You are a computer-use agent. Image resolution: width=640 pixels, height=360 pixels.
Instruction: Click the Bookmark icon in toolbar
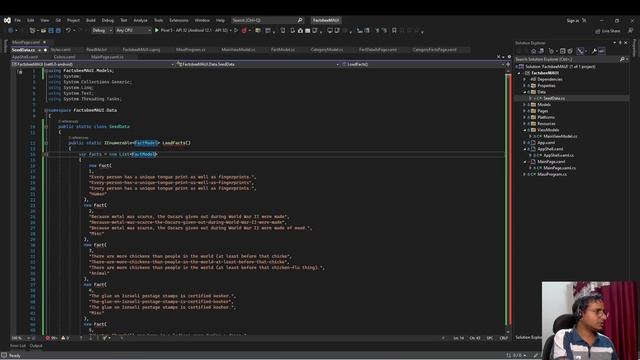[x=394, y=30]
